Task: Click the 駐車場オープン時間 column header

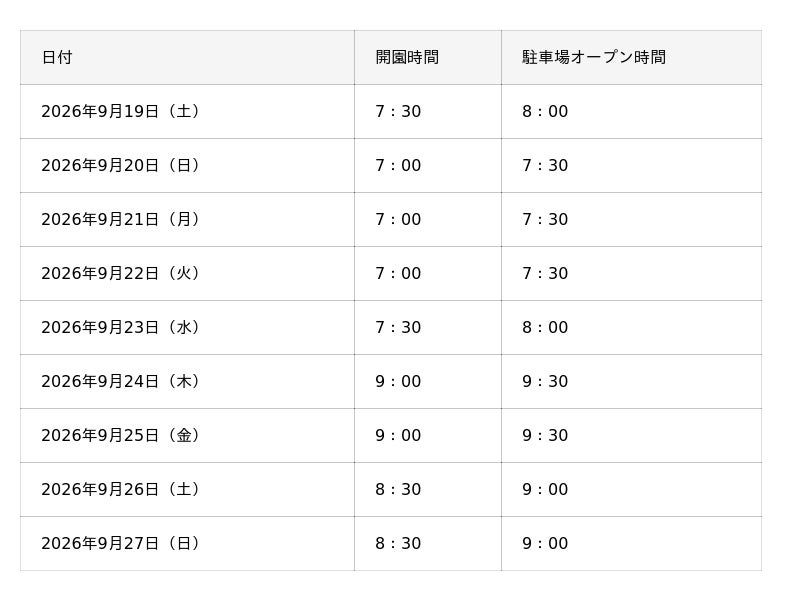Action: pos(593,57)
